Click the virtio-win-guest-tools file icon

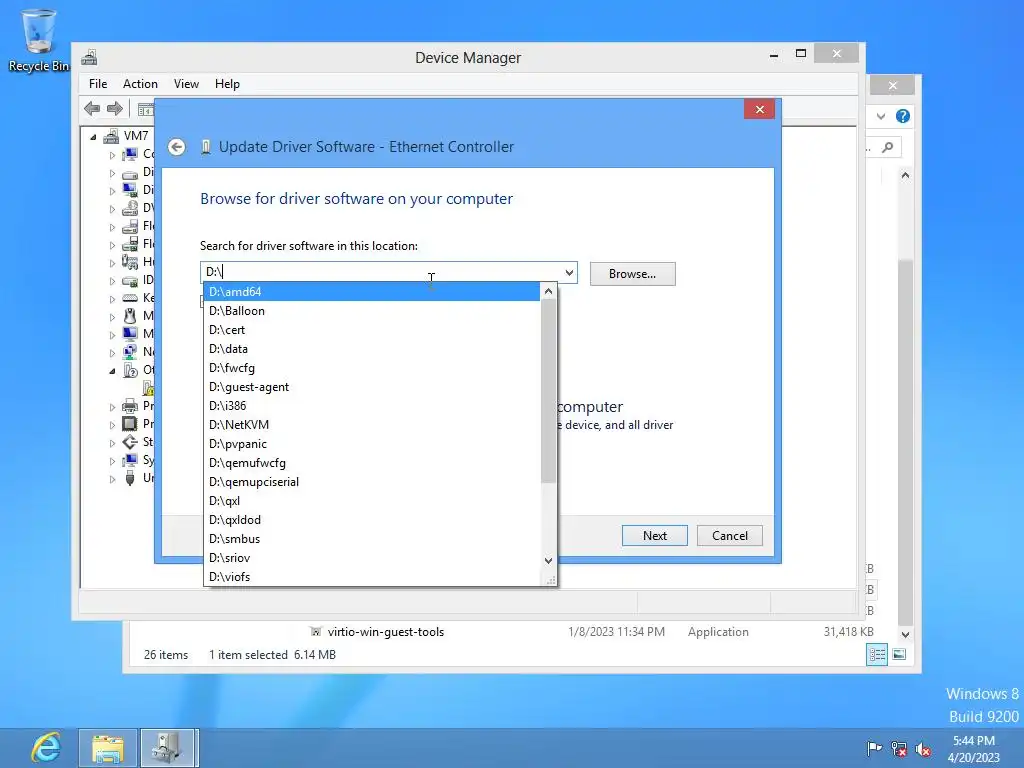click(315, 632)
